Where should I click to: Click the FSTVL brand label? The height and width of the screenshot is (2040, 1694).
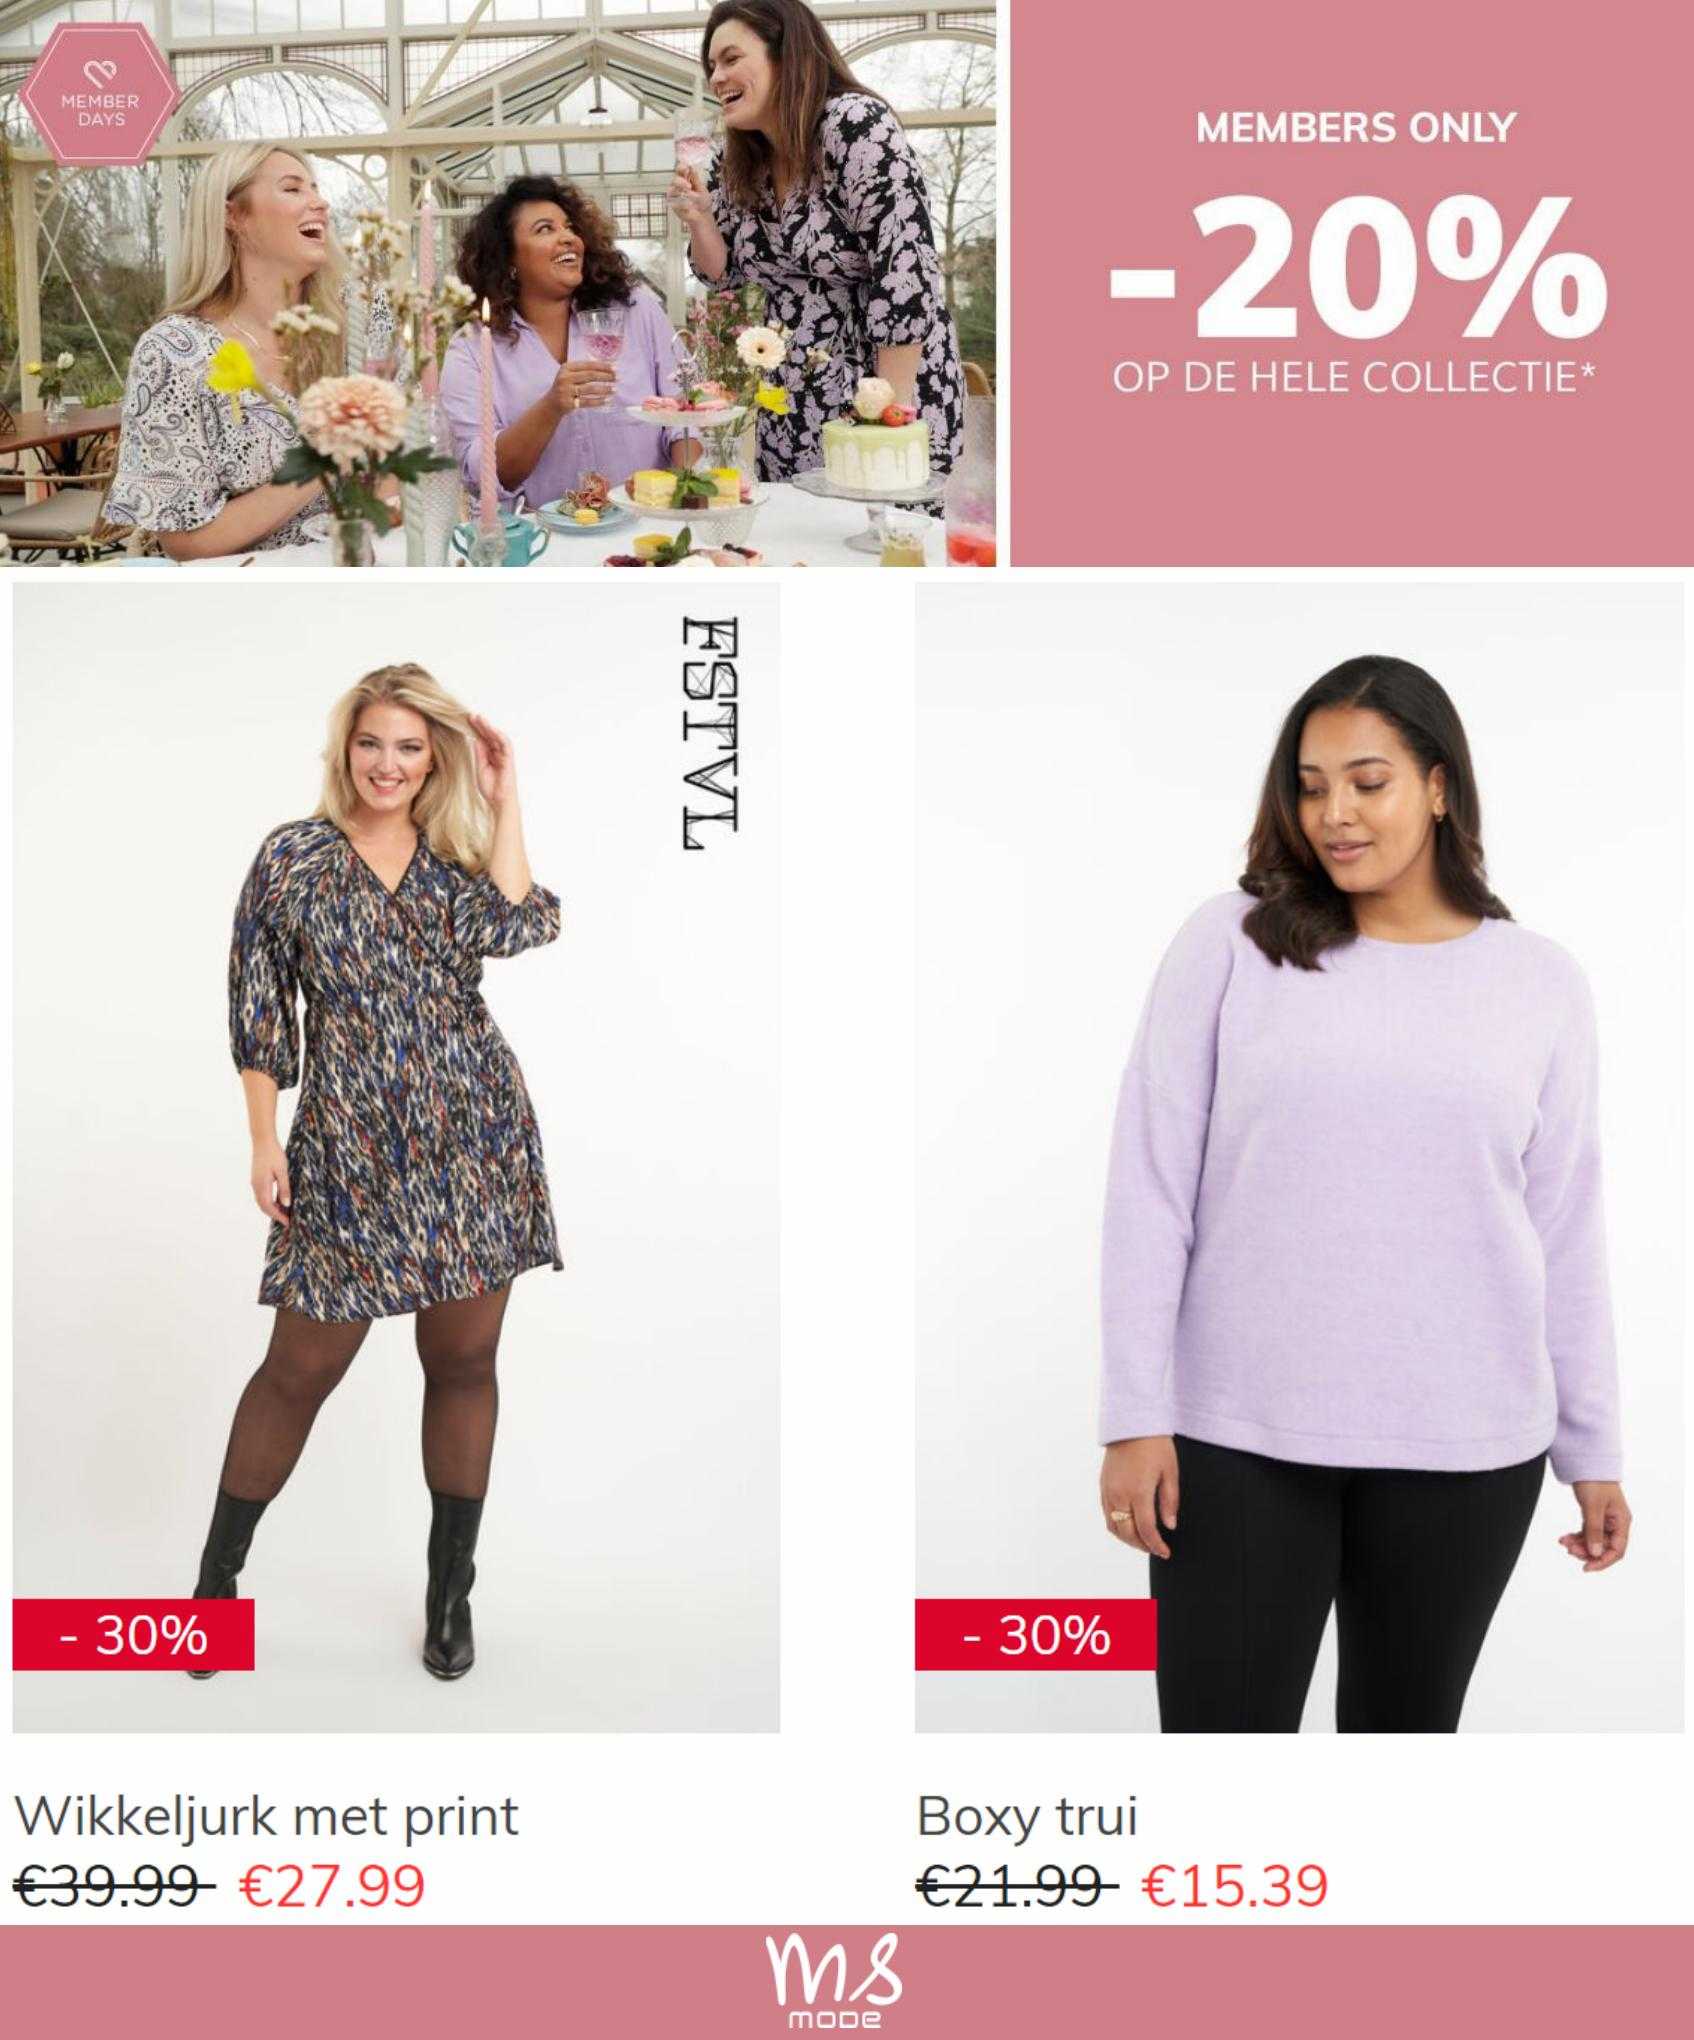coord(710,735)
